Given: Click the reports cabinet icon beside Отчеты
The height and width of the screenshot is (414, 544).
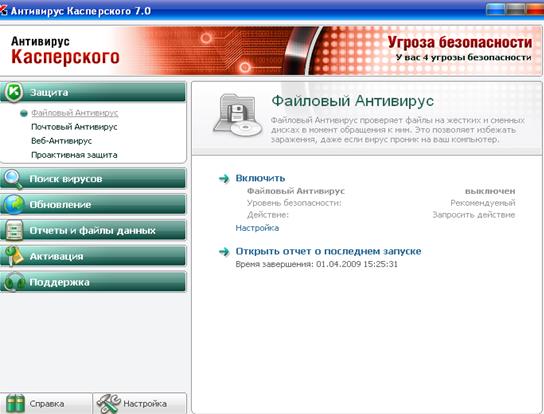Looking at the screenshot, I should [14, 230].
